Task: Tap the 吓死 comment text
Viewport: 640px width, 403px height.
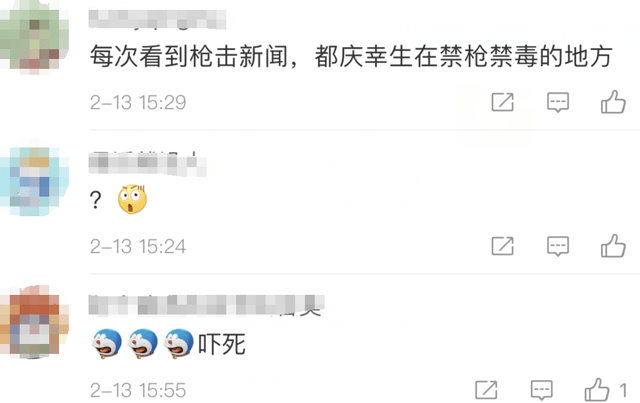Action: coord(222,344)
